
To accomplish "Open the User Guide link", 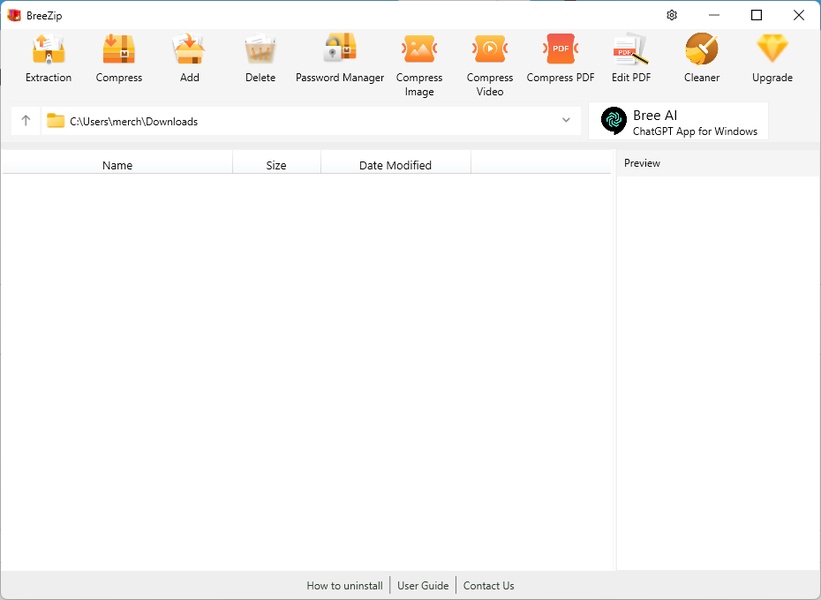I will (x=423, y=586).
